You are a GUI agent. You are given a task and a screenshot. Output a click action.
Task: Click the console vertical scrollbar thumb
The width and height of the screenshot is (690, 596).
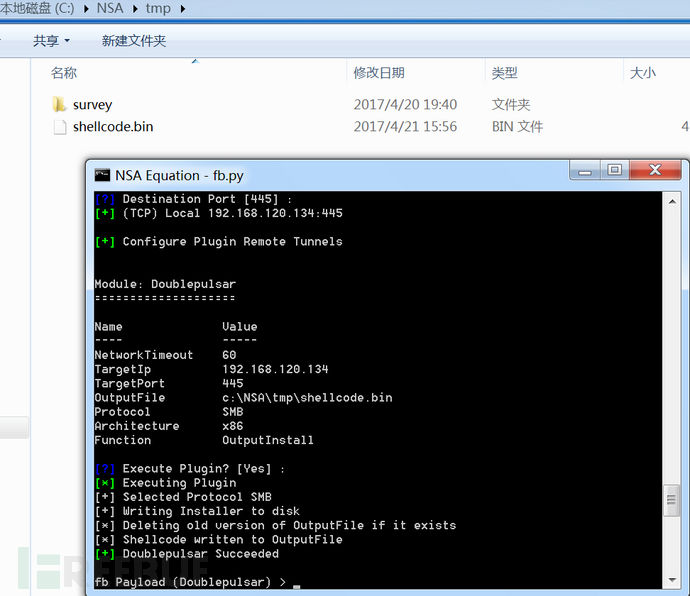tap(672, 500)
